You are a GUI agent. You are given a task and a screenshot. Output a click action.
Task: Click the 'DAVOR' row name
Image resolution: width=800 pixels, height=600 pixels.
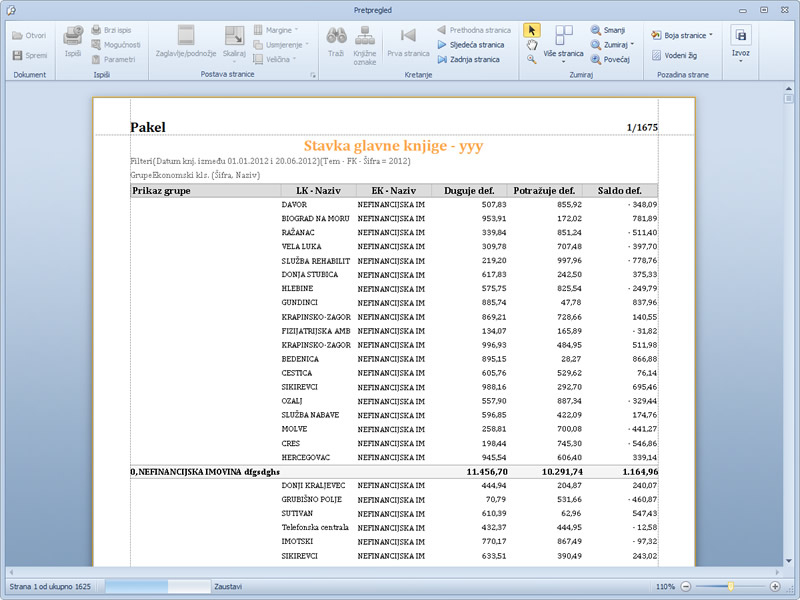pos(294,205)
